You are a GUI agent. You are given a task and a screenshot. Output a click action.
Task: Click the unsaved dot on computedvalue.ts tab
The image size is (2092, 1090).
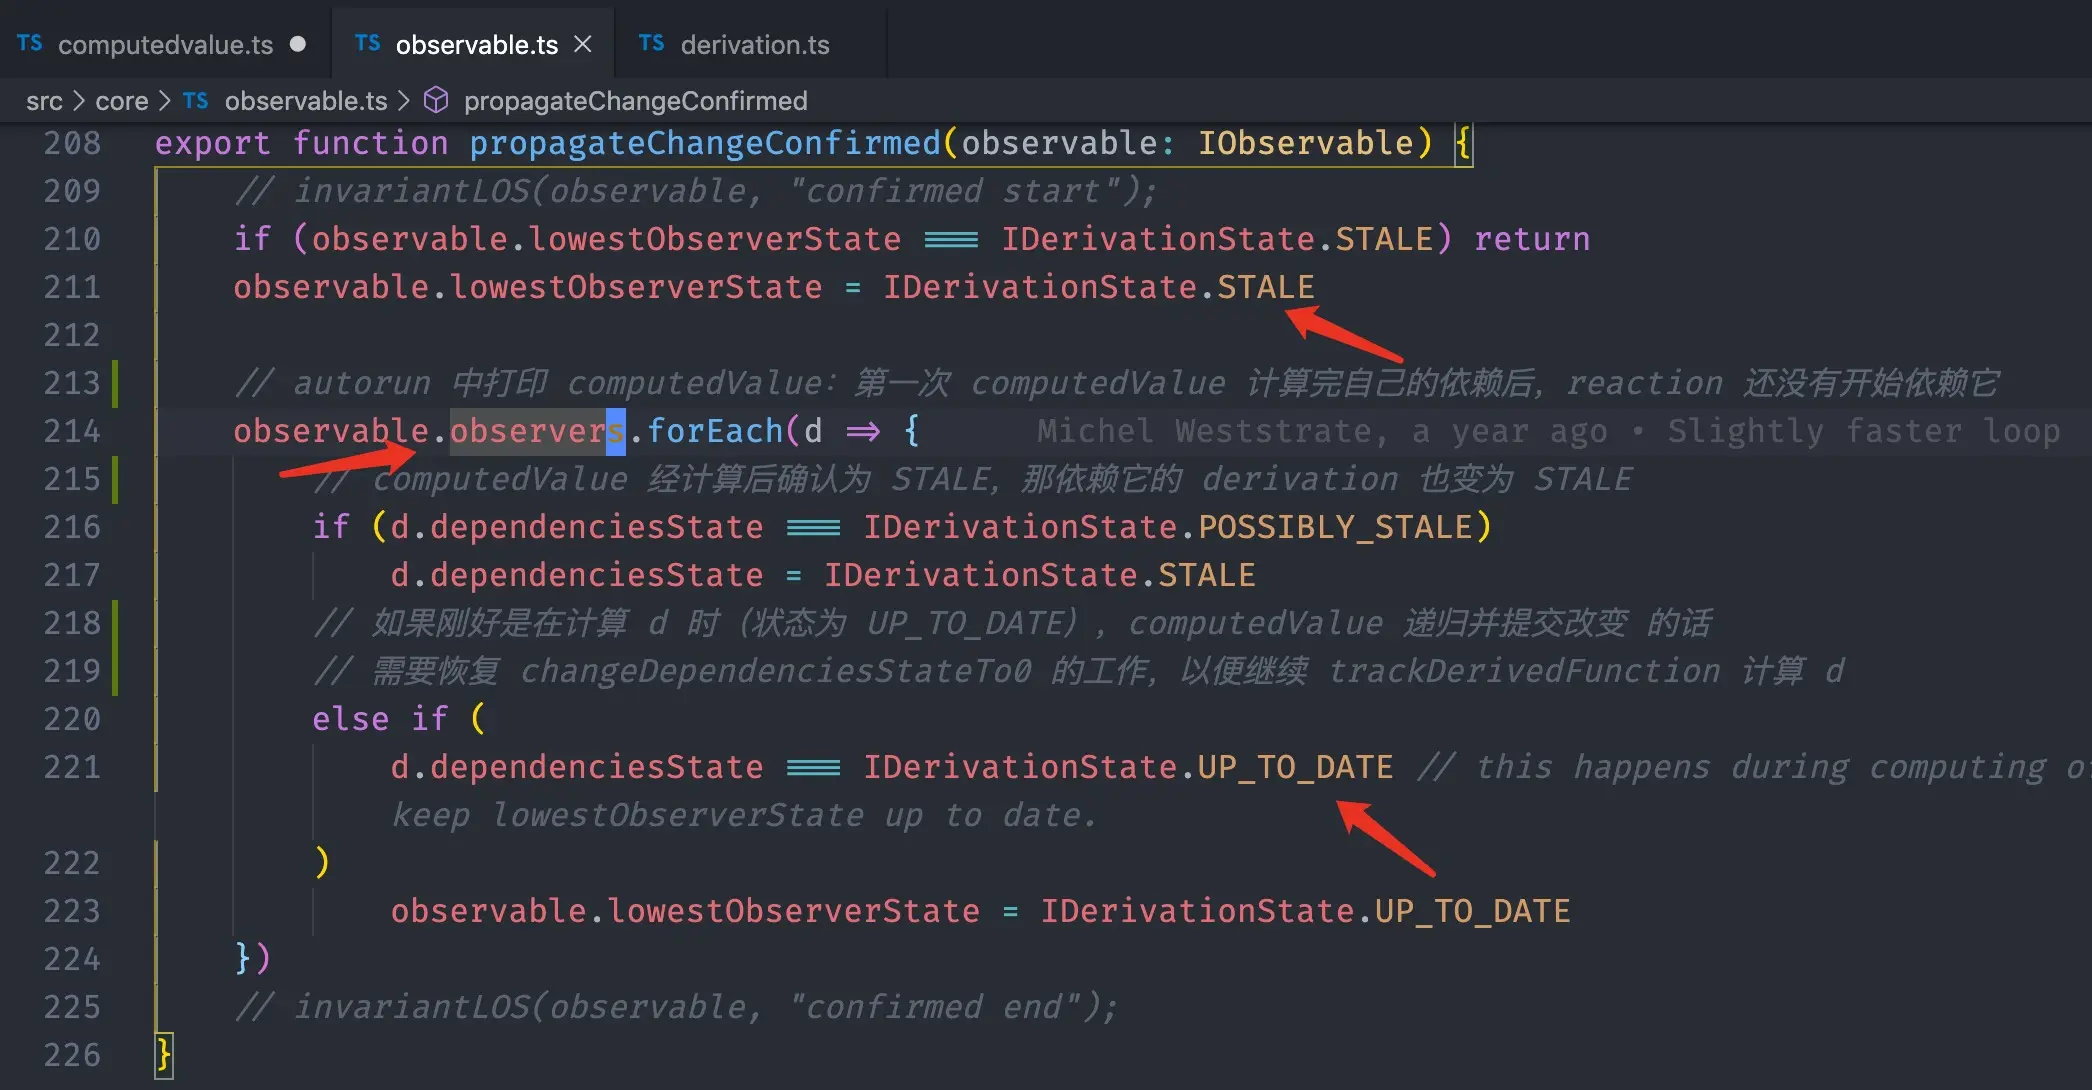coord(297,44)
